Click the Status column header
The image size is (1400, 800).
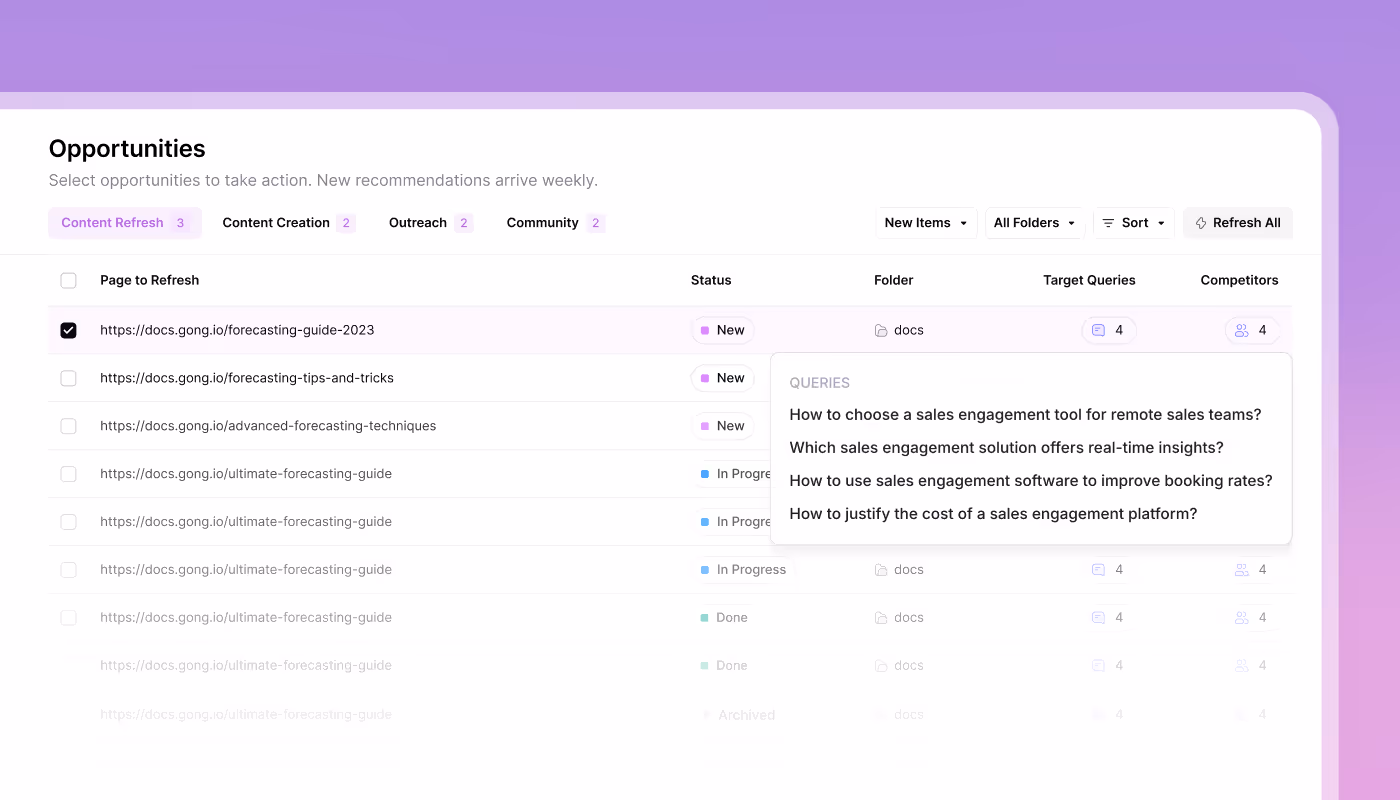[x=711, y=280]
